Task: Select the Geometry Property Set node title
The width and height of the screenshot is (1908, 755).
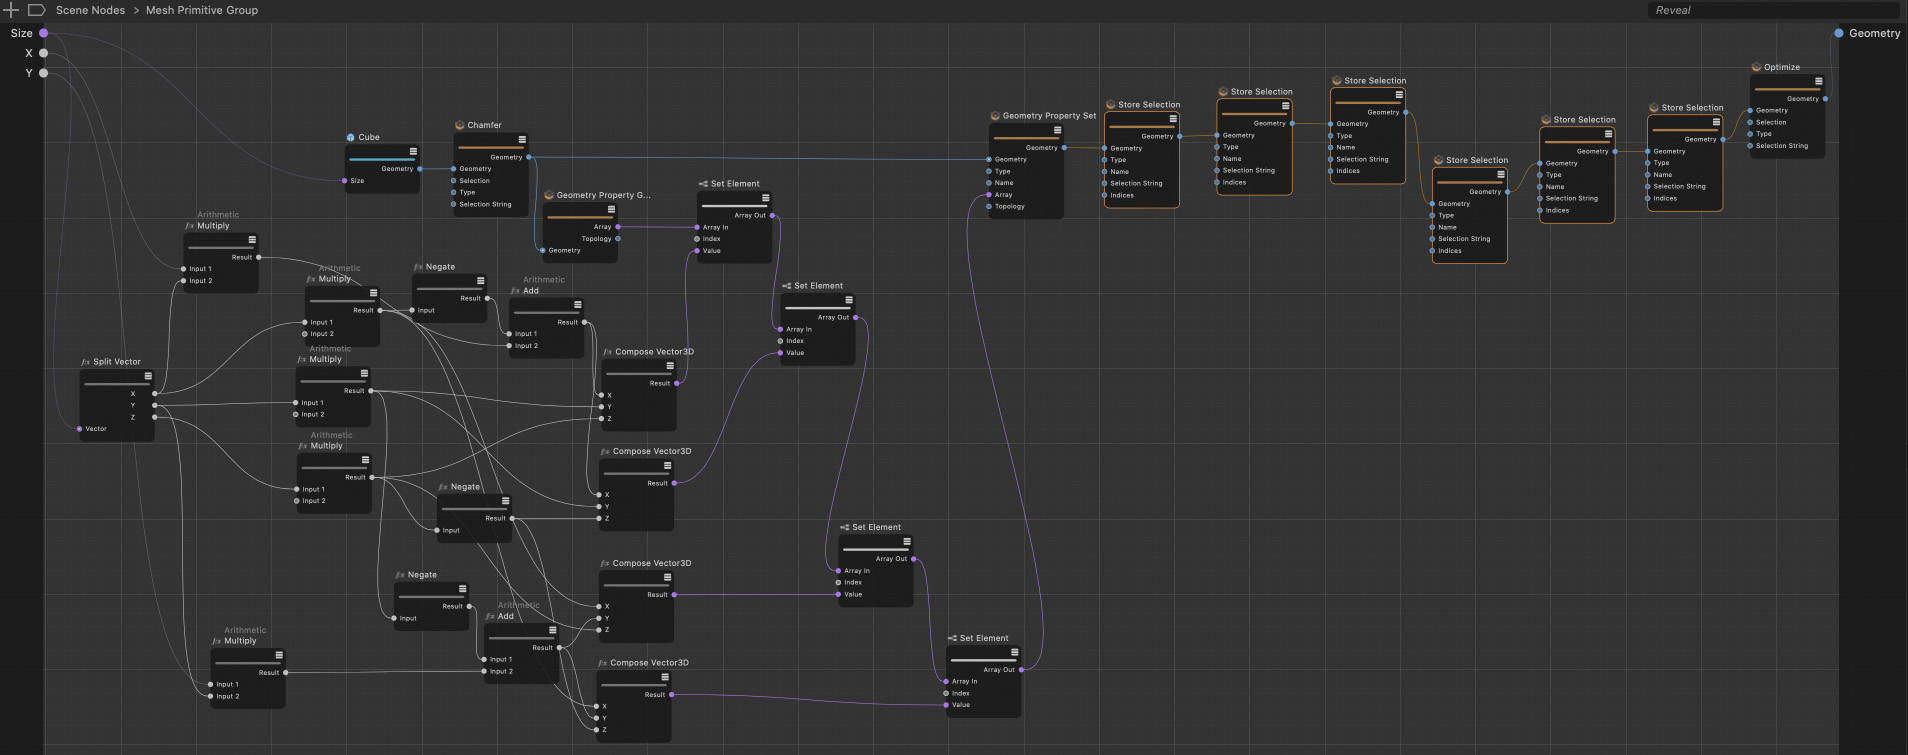Action: click(x=1049, y=116)
